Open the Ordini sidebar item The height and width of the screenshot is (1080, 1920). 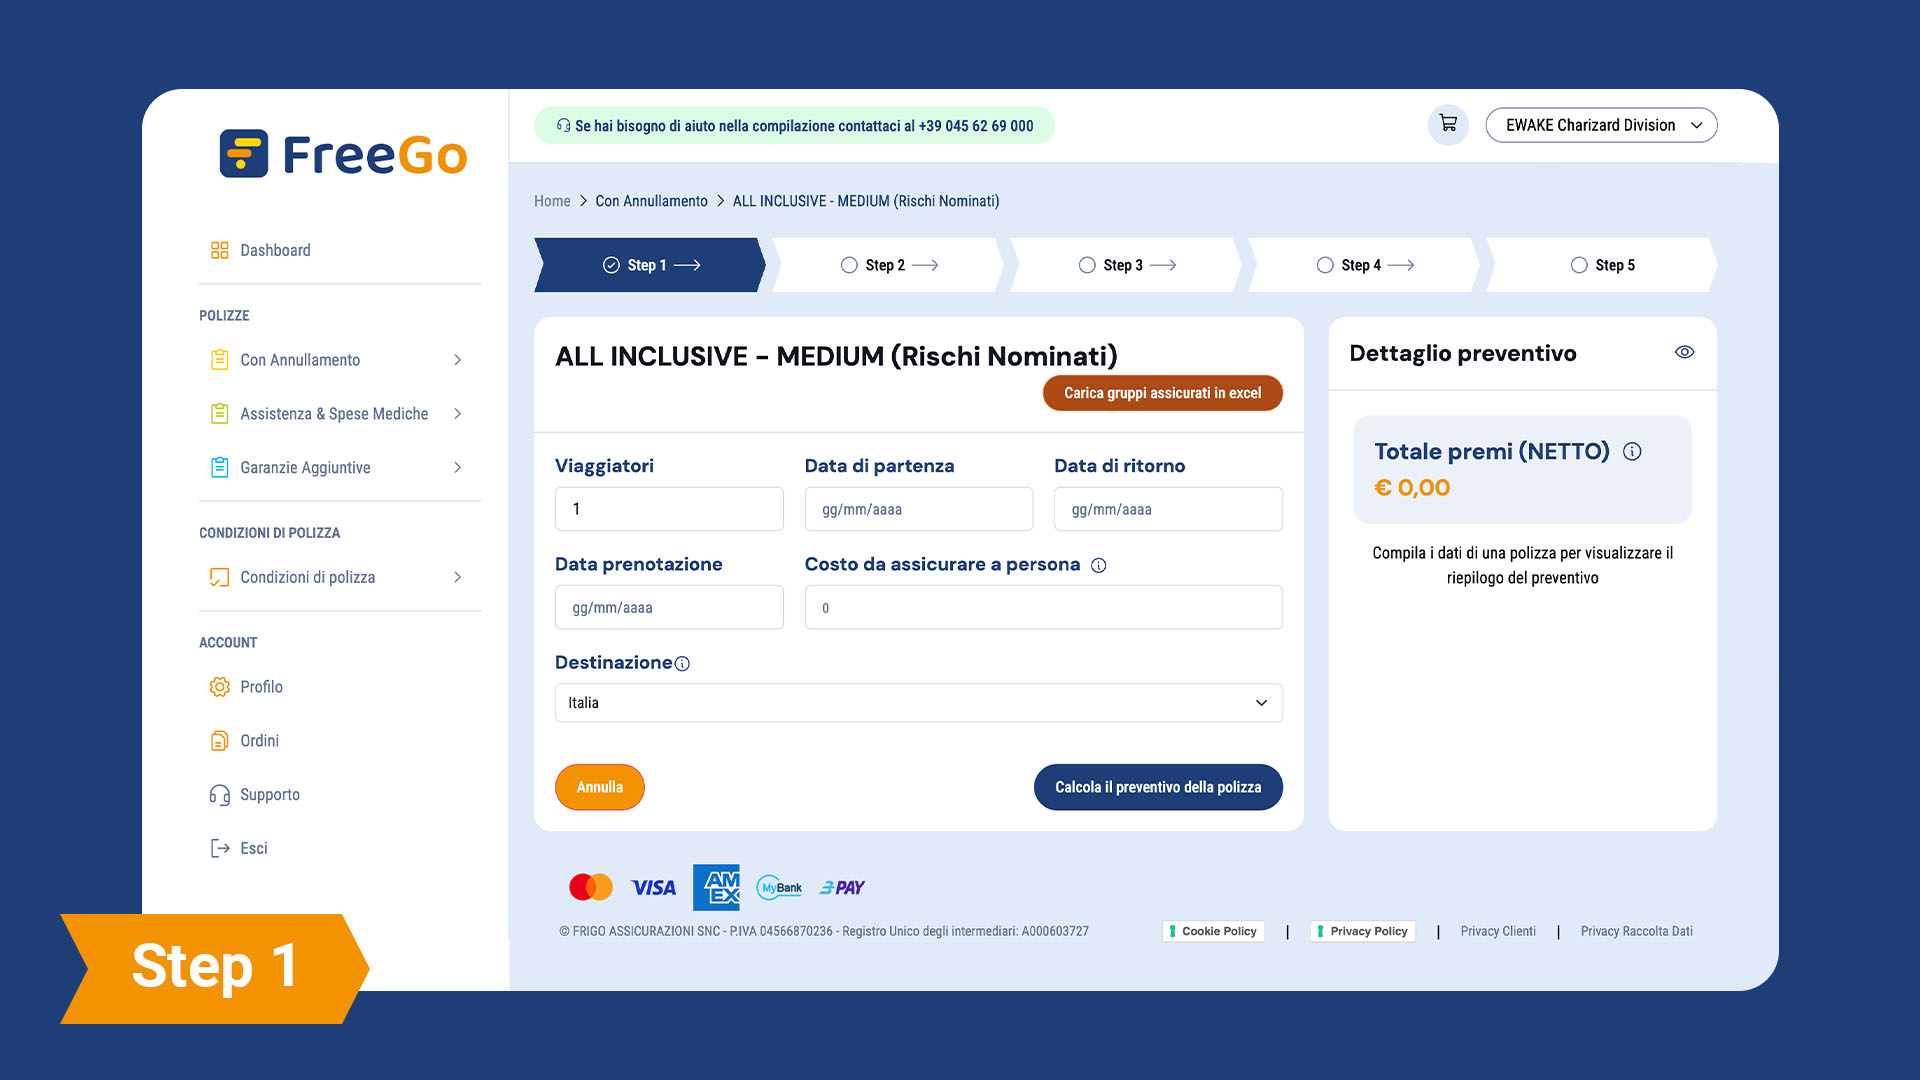point(259,741)
